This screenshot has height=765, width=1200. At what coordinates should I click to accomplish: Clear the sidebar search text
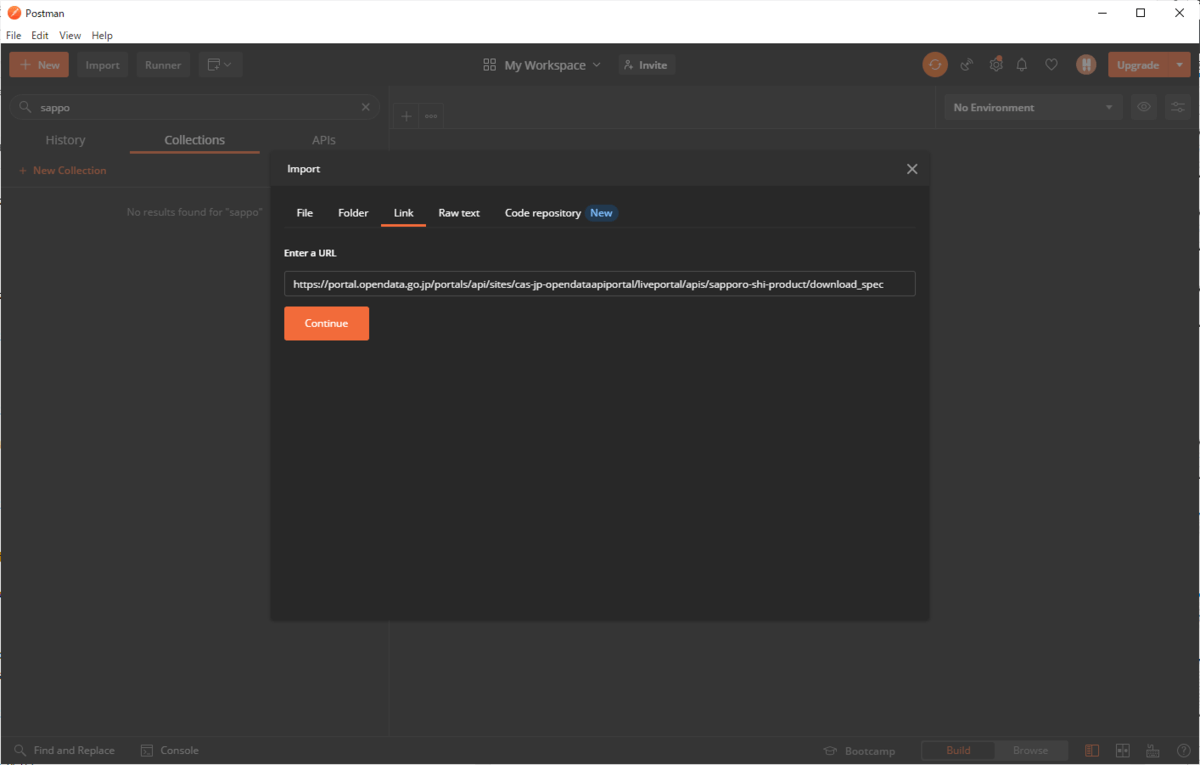(x=365, y=107)
